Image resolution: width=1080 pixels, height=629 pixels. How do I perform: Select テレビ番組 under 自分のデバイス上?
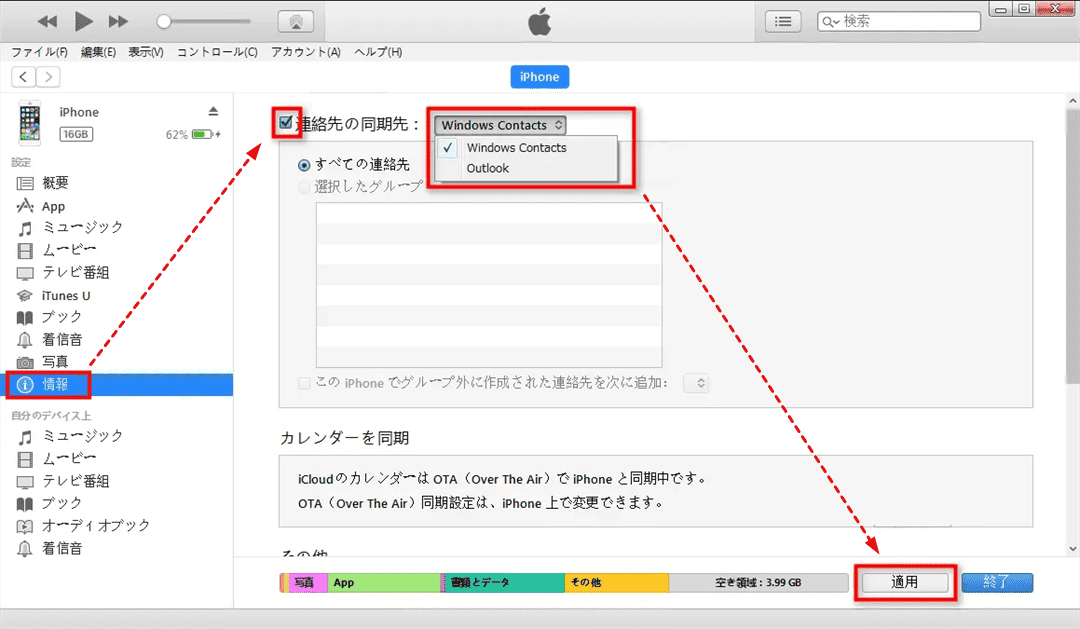click(76, 481)
